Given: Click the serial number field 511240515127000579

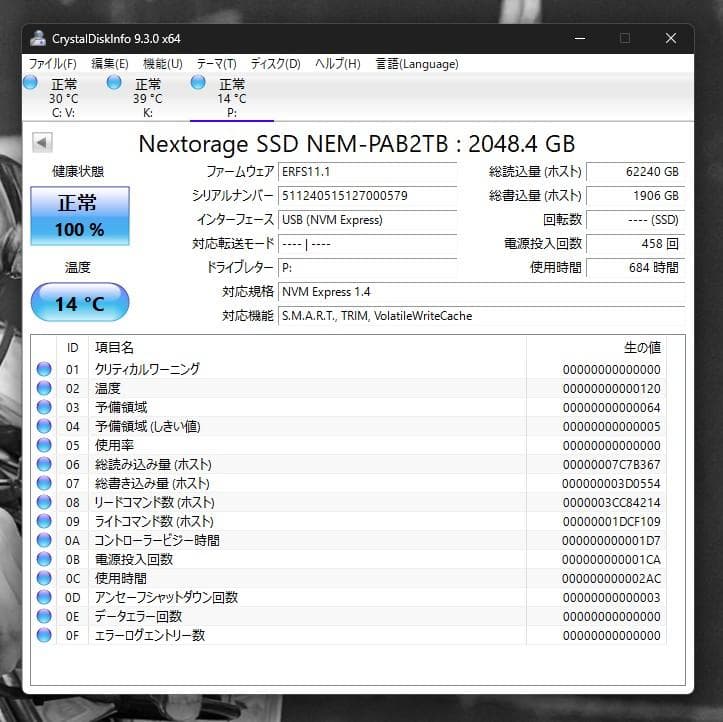Looking at the screenshot, I should tap(367, 196).
